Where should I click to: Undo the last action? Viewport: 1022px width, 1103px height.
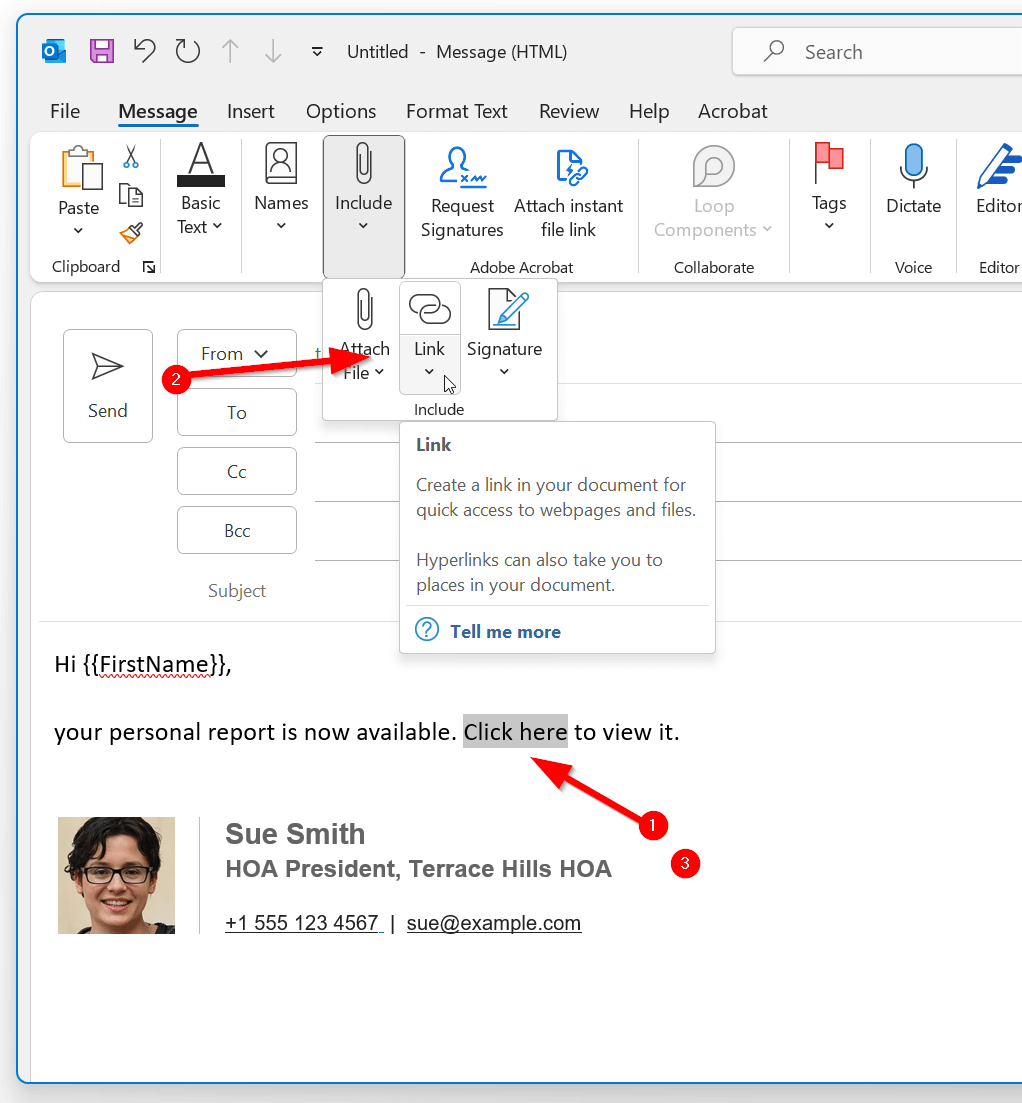click(x=144, y=51)
